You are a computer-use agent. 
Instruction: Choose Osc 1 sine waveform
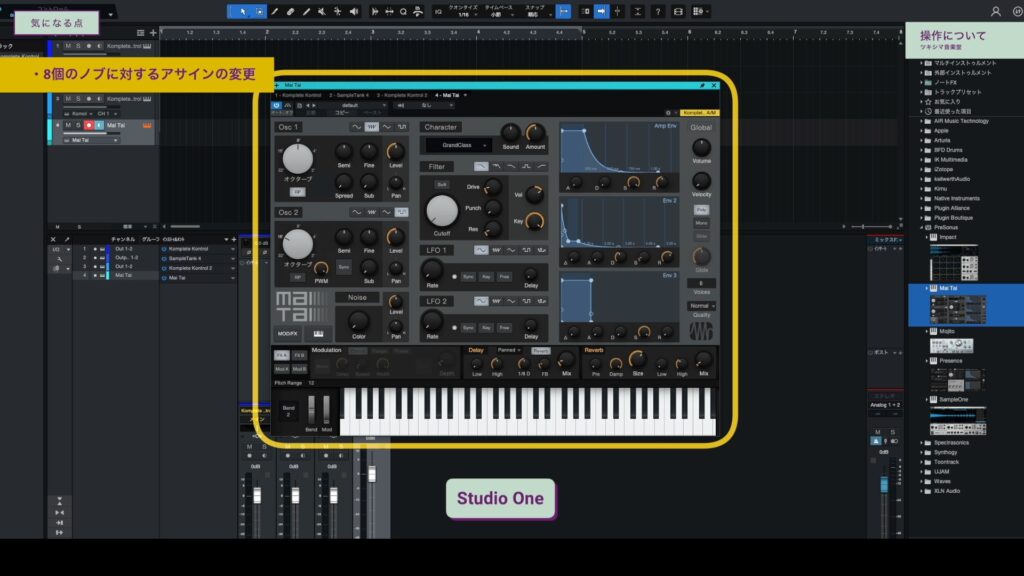click(356, 127)
